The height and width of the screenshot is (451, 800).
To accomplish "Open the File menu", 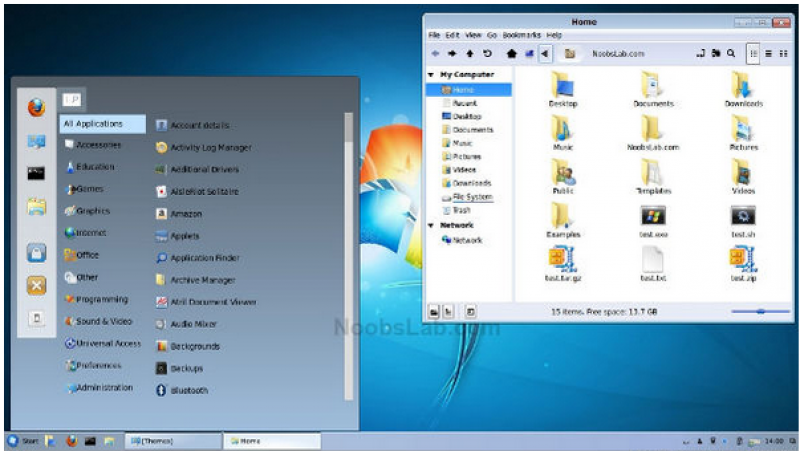I will (x=434, y=35).
